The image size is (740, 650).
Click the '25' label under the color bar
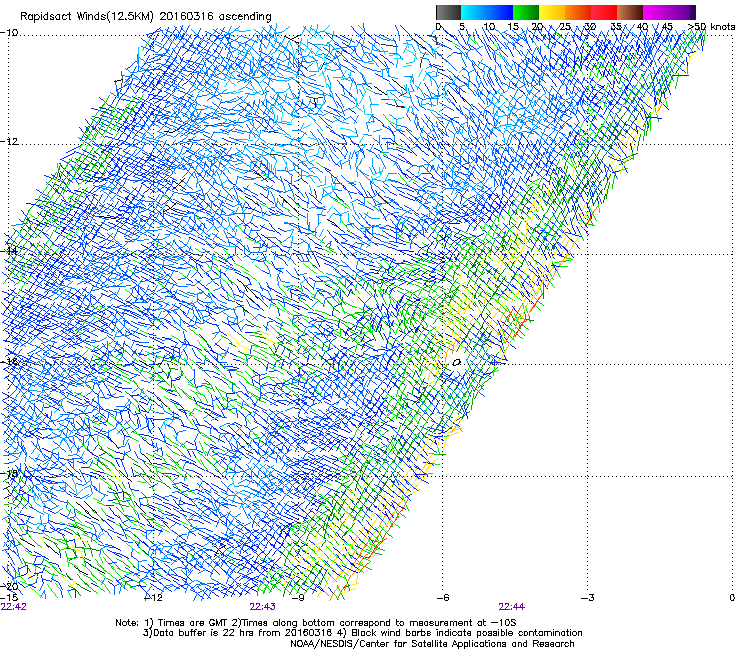(565, 27)
